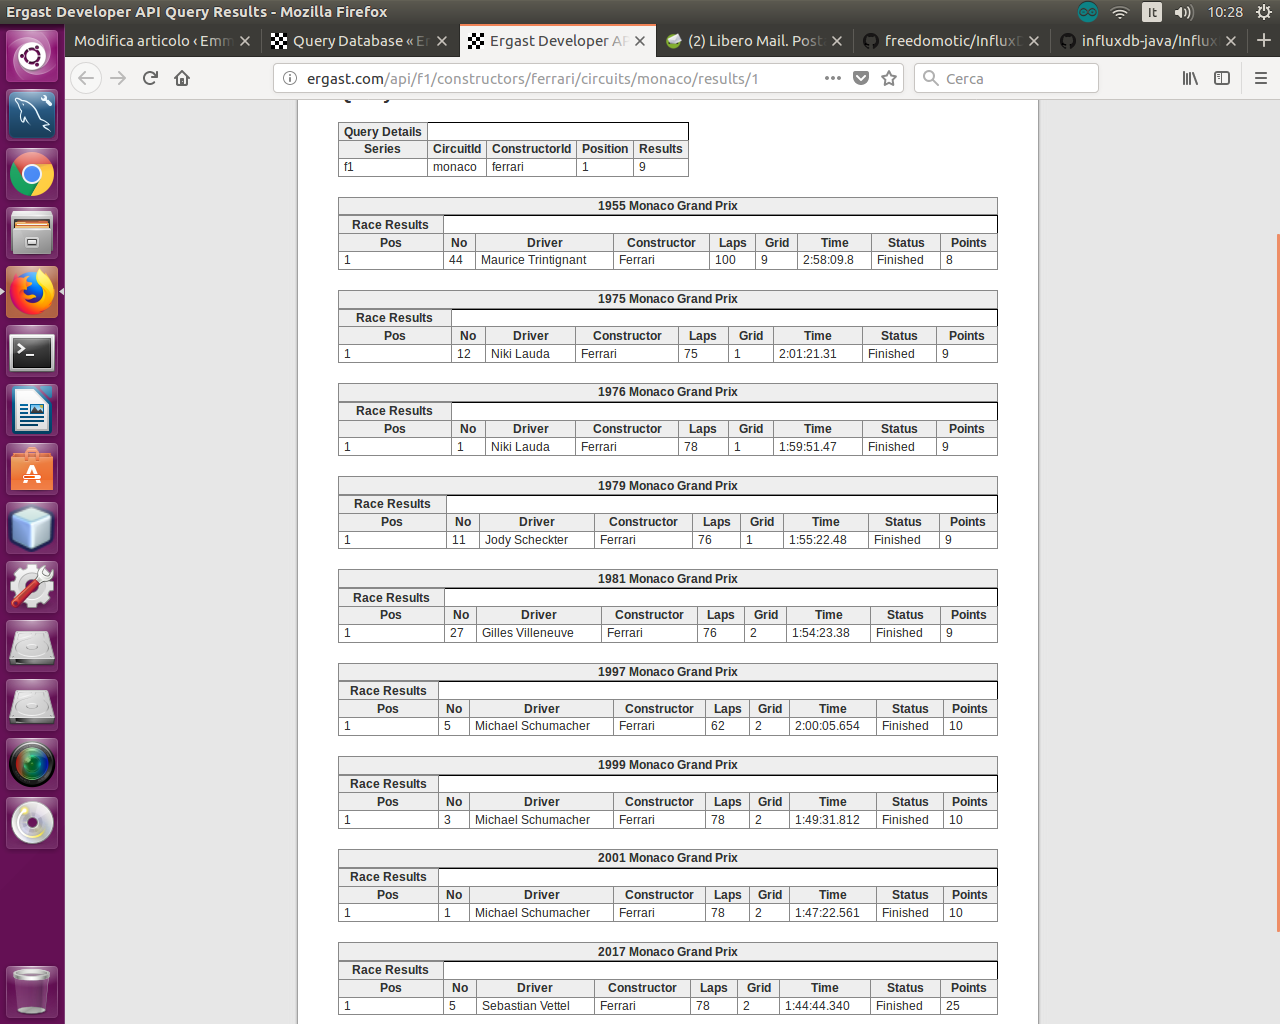Open the system power gear menu

1264,12
